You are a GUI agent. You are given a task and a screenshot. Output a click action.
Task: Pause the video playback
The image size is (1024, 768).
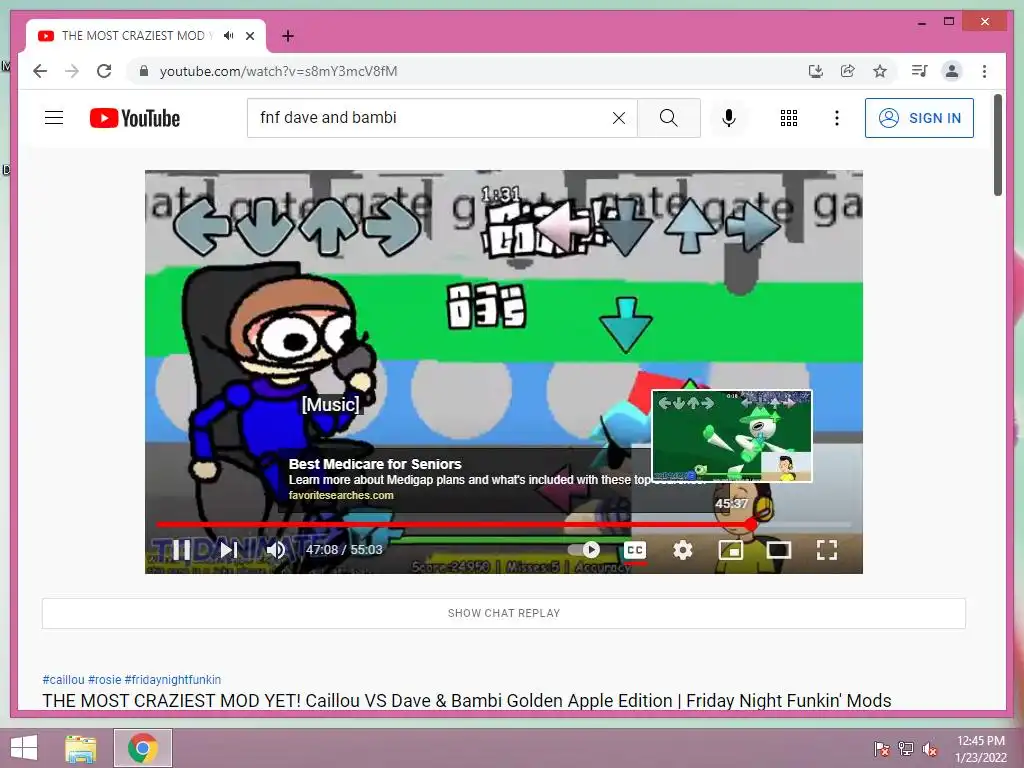click(182, 550)
